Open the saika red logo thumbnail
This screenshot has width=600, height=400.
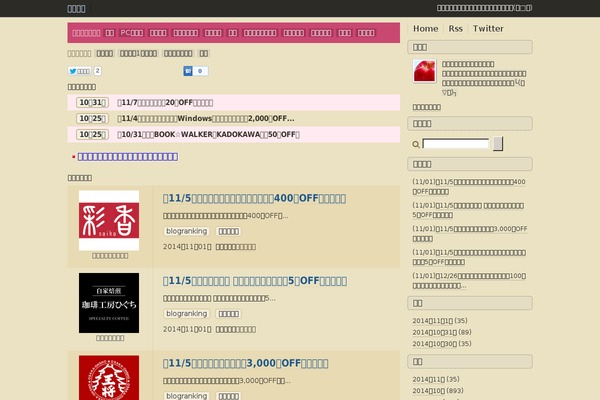[x=109, y=220]
